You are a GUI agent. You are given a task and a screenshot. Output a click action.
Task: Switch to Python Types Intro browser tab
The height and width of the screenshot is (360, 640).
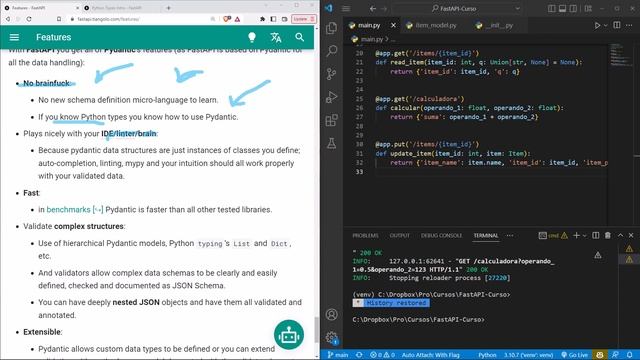pyautogui.click(x=118, y=8)
